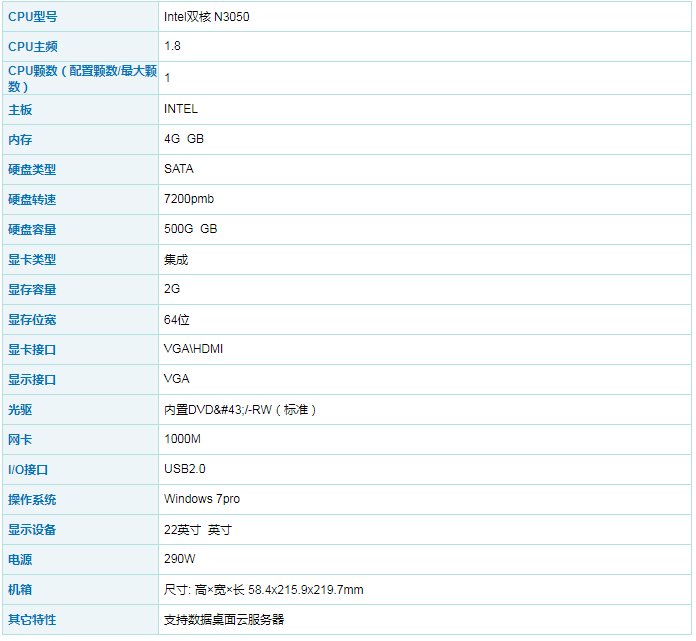The height and width of the screenshot is (641, 696).
Task: Select the '290W' power value
Action: [x=179, y=559]
